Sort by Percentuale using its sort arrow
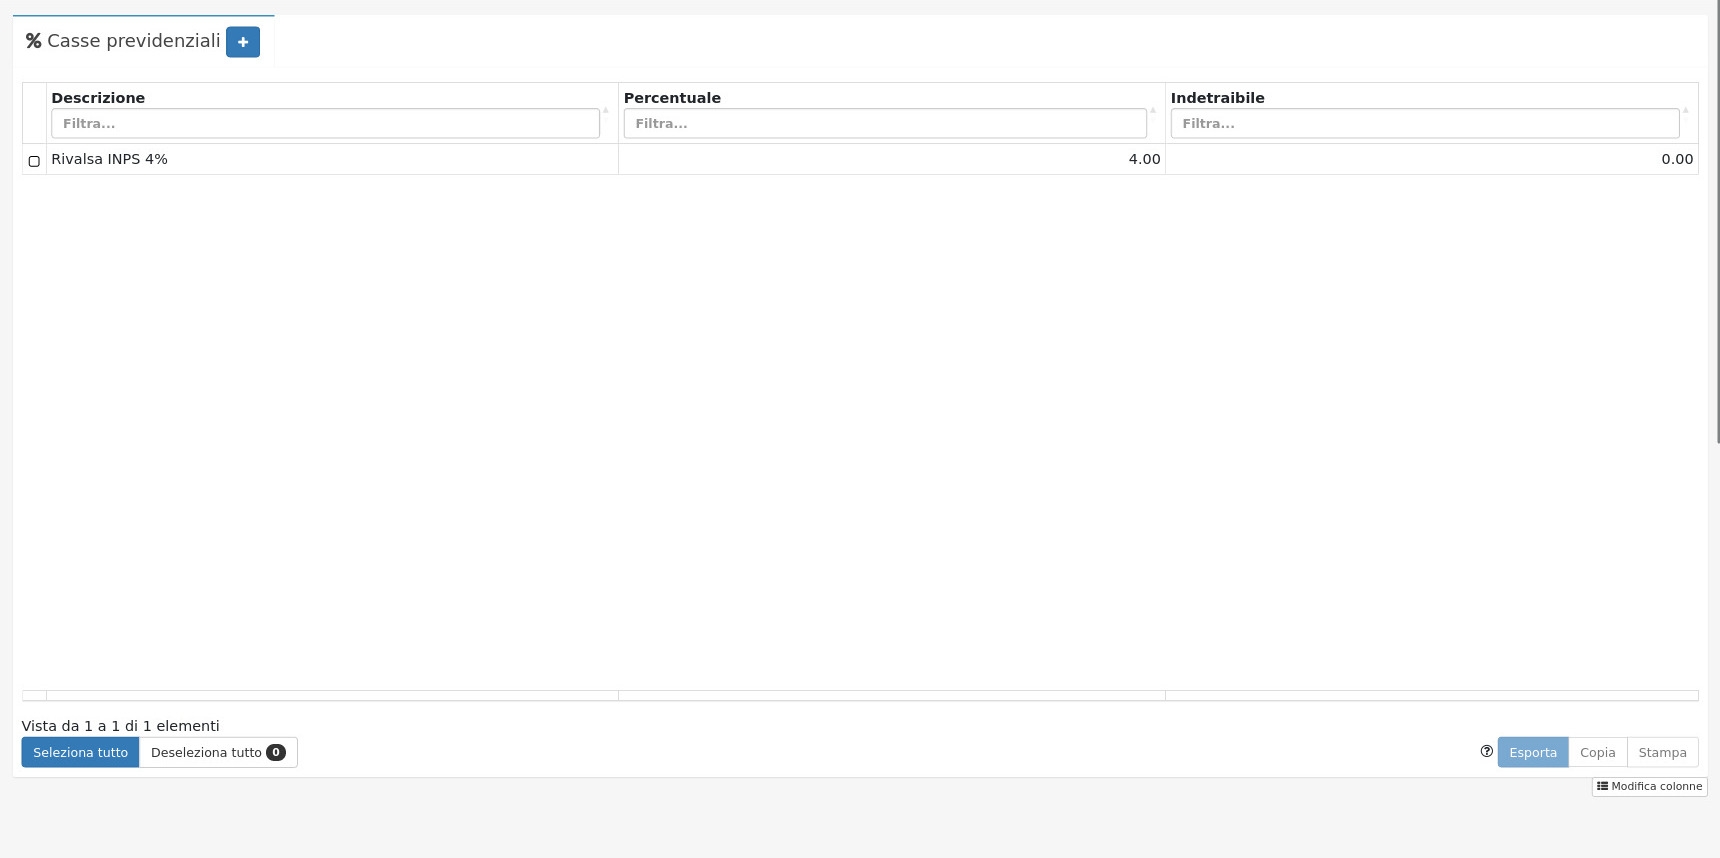Viewport: 1720px width, 858px height. point(1152,110)
